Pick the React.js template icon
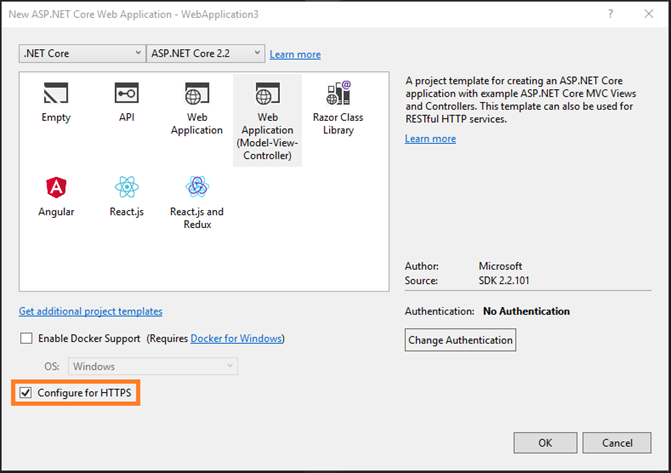 click(x=127, y=187)
